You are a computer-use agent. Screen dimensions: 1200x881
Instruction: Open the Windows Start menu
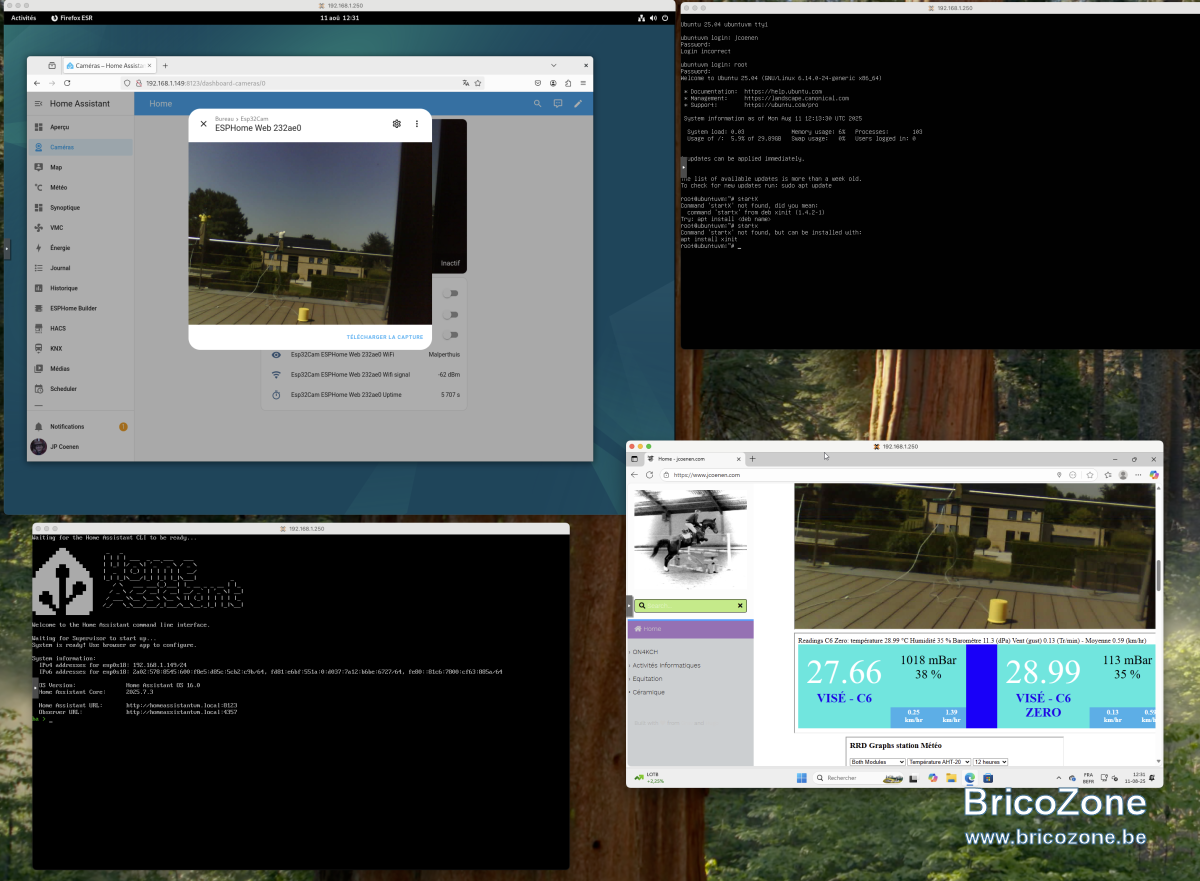coord(801,778)
